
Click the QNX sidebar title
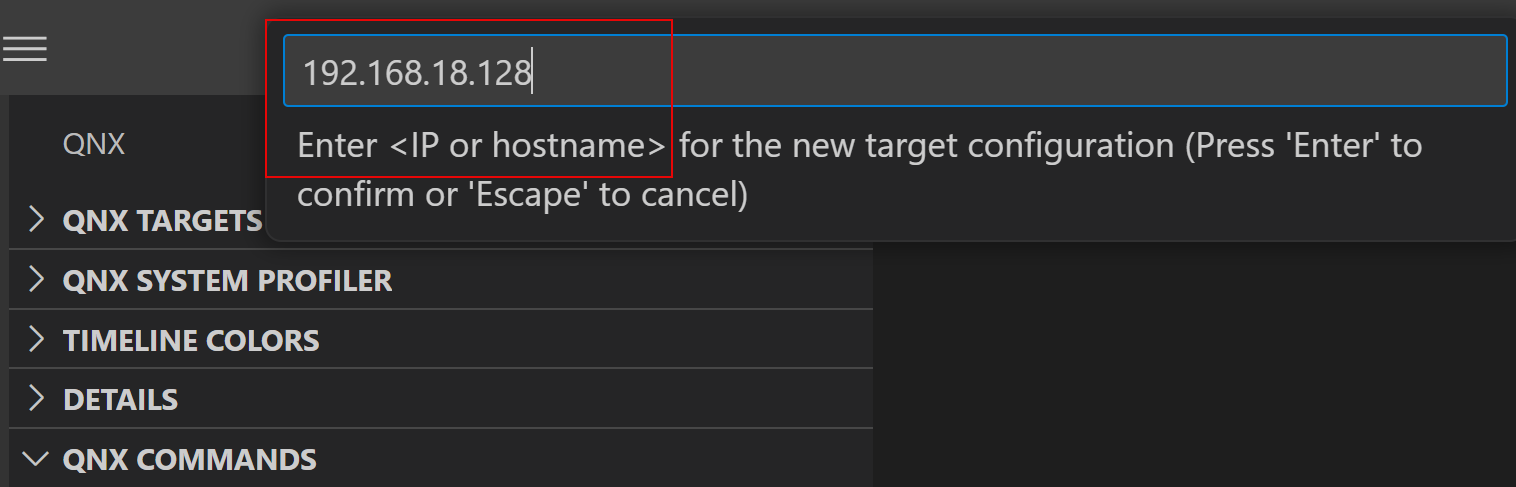(x=94, y=145)
